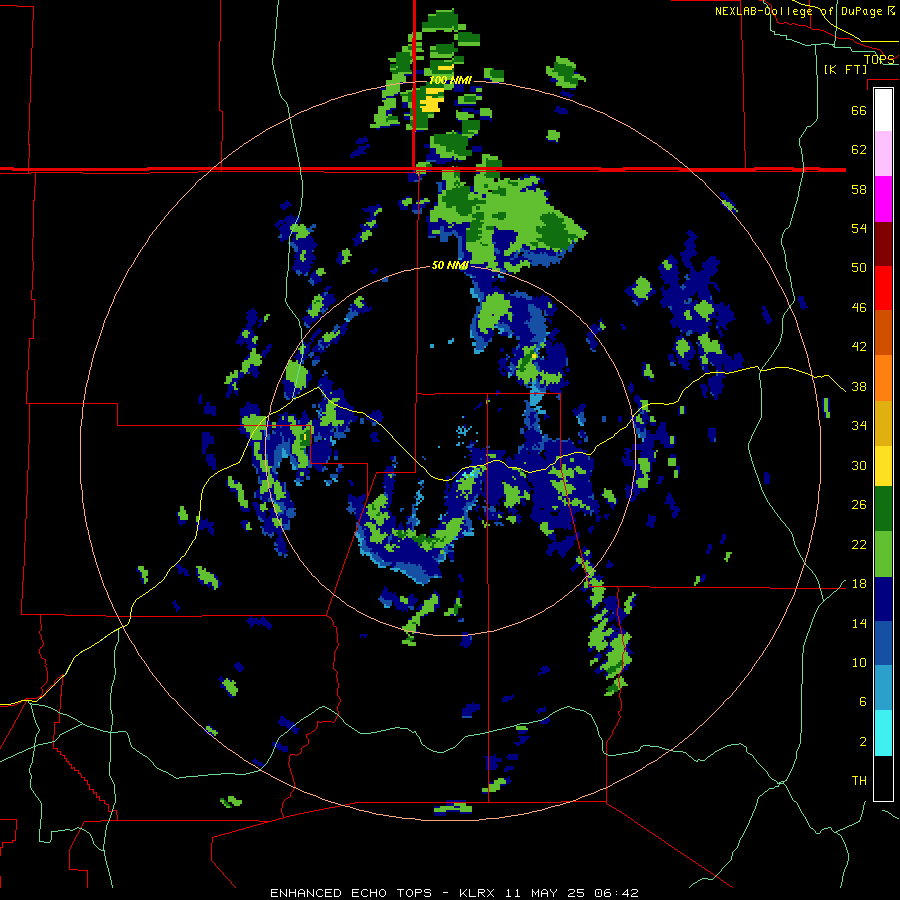The height and width of the screenshot is (900, 900).
Task: Click the "18" legend value
Action: [859, 584]
